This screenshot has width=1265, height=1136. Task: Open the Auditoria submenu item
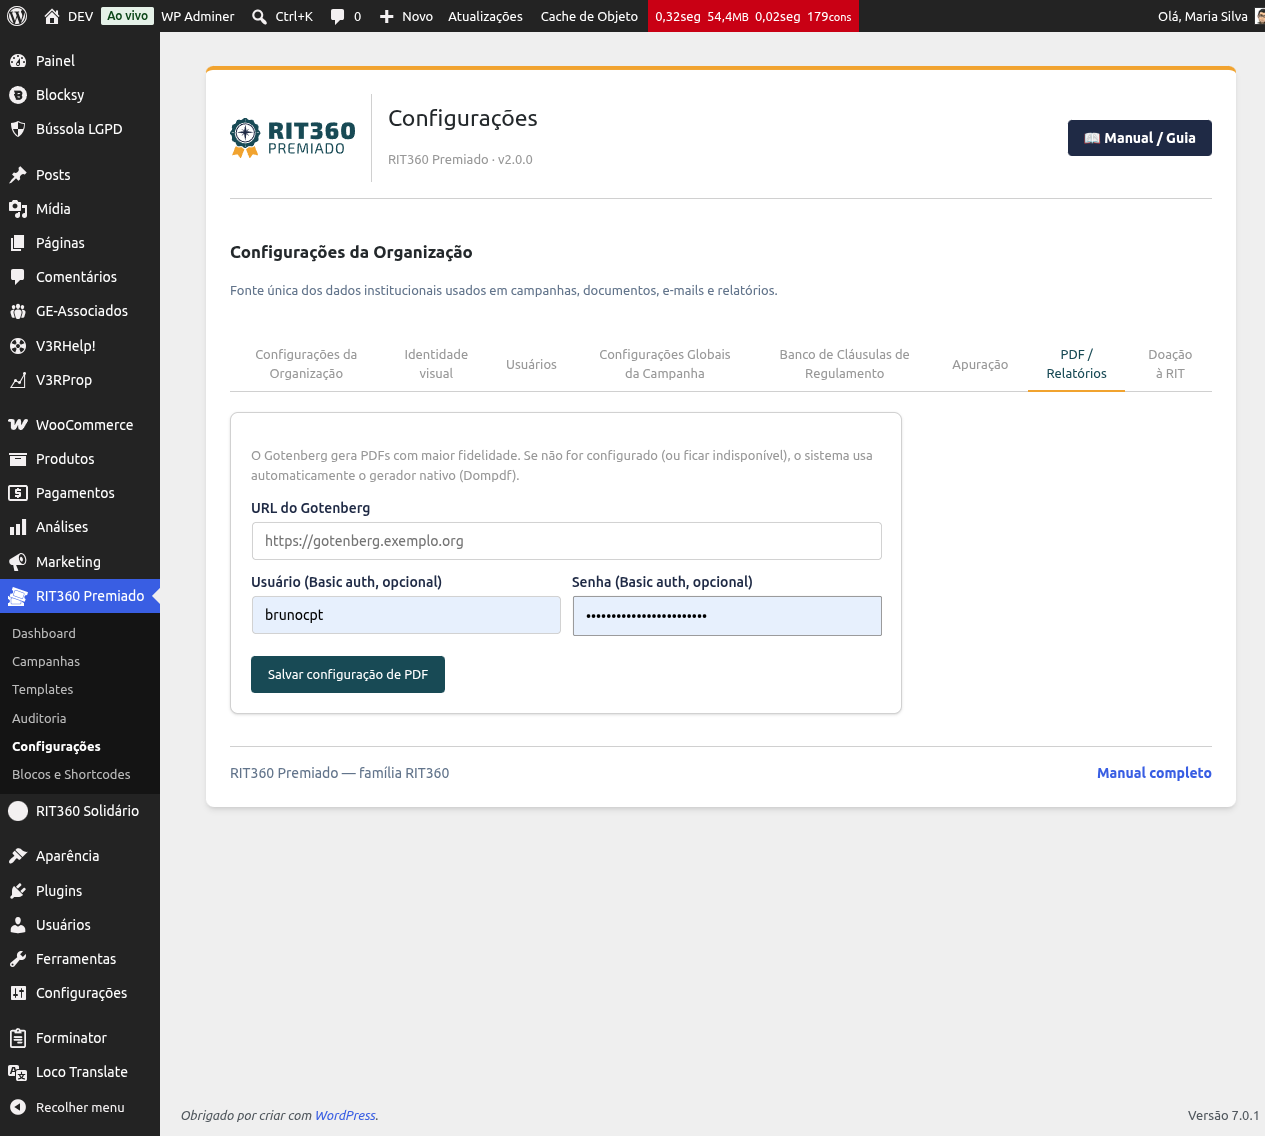coord(39,718)
